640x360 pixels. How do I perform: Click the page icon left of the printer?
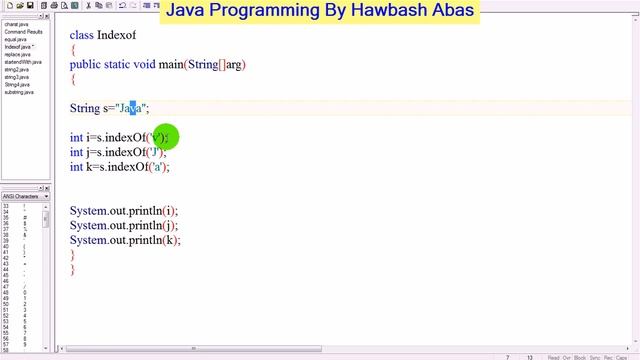pyautogui.click(x=44, y=6)
